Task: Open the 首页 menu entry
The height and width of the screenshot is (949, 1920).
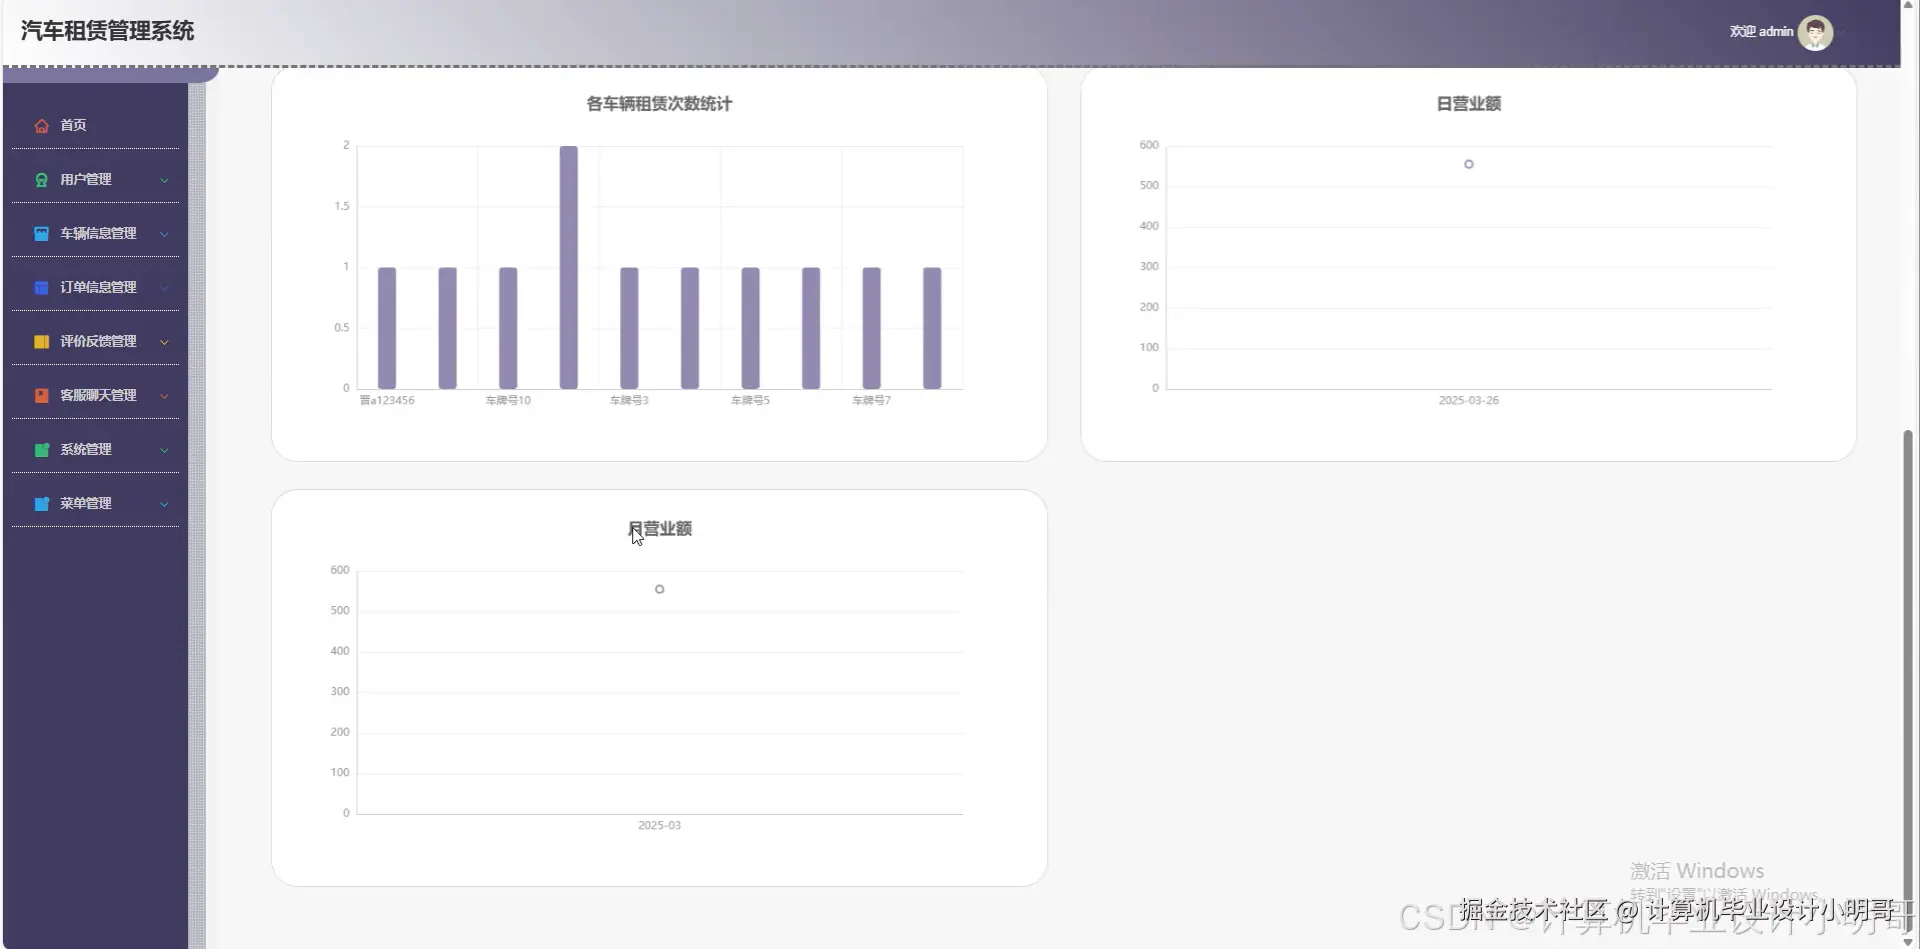Action: click(x=72, y=125)
